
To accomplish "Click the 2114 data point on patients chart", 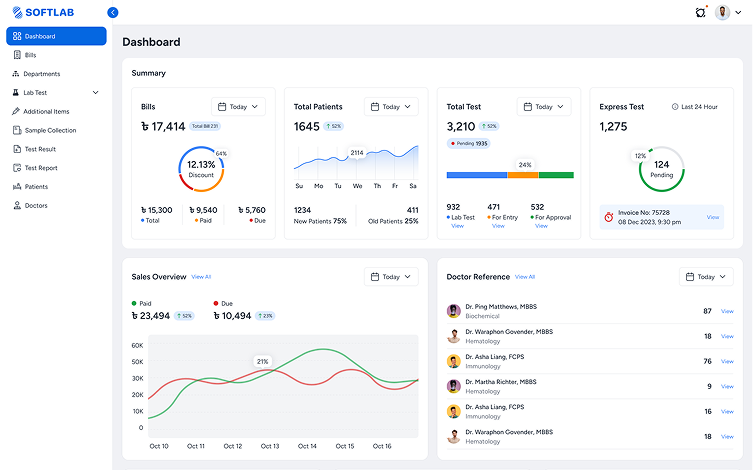I will [x=357, y=153].
